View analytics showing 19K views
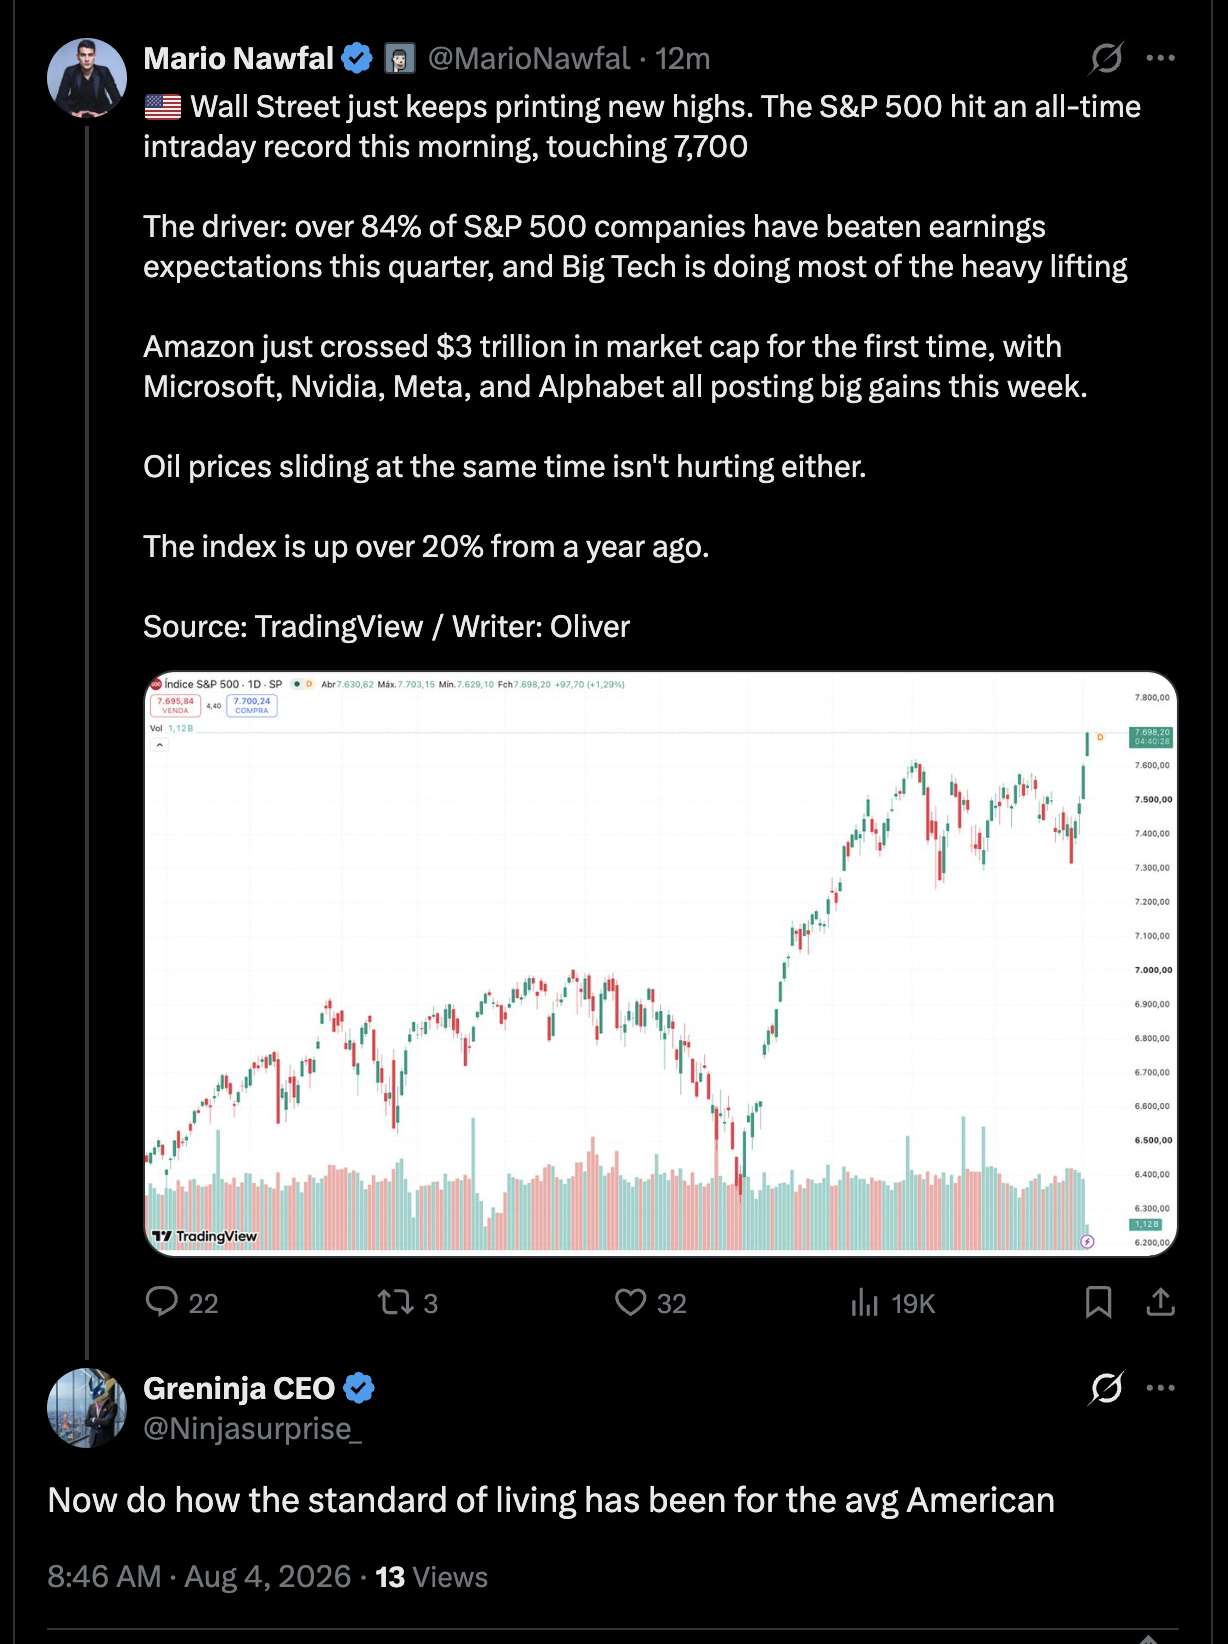Viewport: 1228px width, 1644px height. tap(864, 1302)
